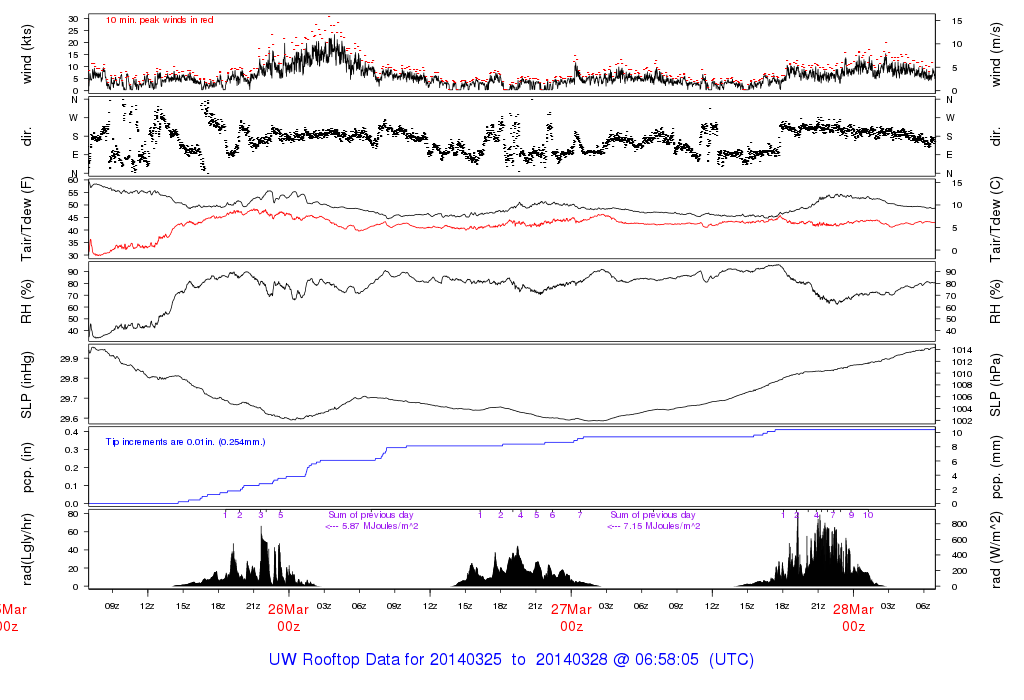The image size is (1024, 700).
Task: Click the right axis label 'SLP (hPa)'
Action: click(x=995, y=385)
